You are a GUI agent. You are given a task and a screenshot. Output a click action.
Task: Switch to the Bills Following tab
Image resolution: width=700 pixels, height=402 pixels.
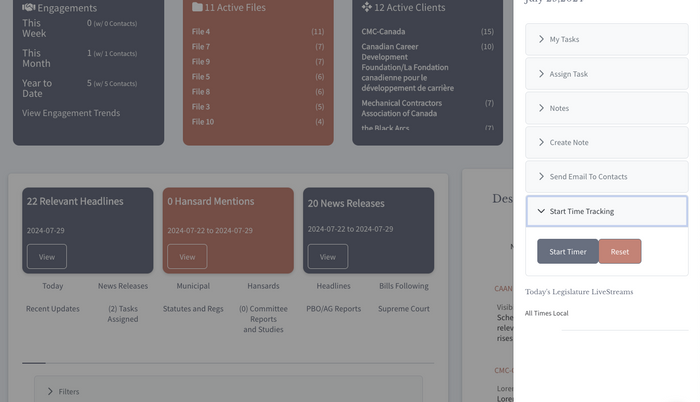pos(403,286)
